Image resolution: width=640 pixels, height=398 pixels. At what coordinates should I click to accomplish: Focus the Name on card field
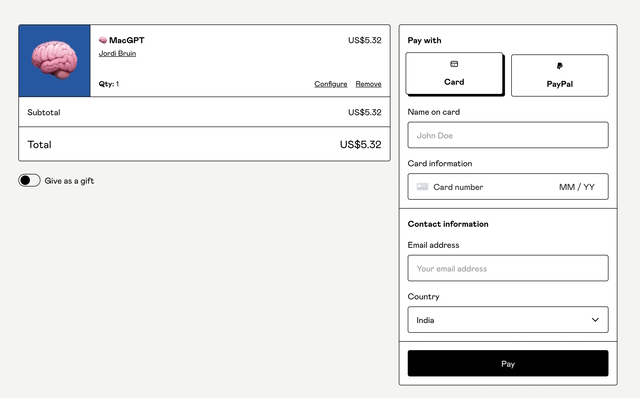click(508, 135)
